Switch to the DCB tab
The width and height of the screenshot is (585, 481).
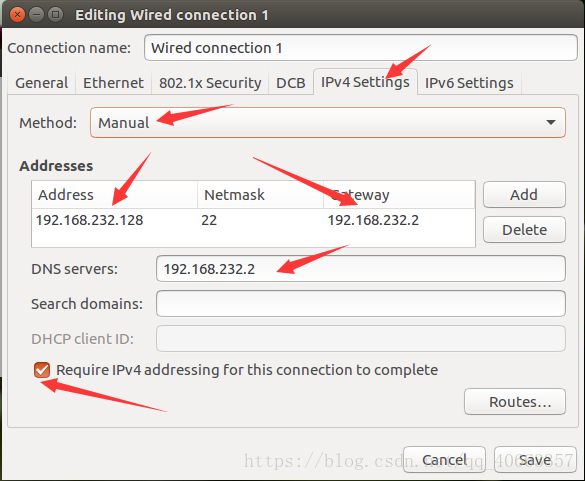click(291, 83)
